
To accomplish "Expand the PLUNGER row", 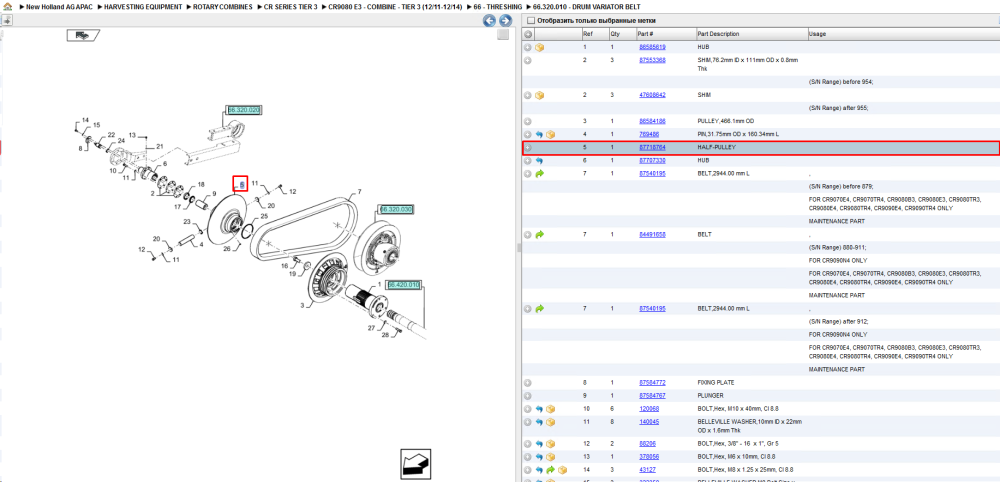I will tap(527, 396).
